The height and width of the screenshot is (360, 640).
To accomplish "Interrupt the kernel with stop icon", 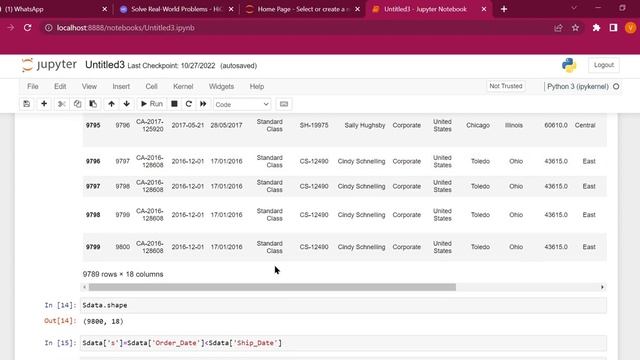I will click(174, 104).
